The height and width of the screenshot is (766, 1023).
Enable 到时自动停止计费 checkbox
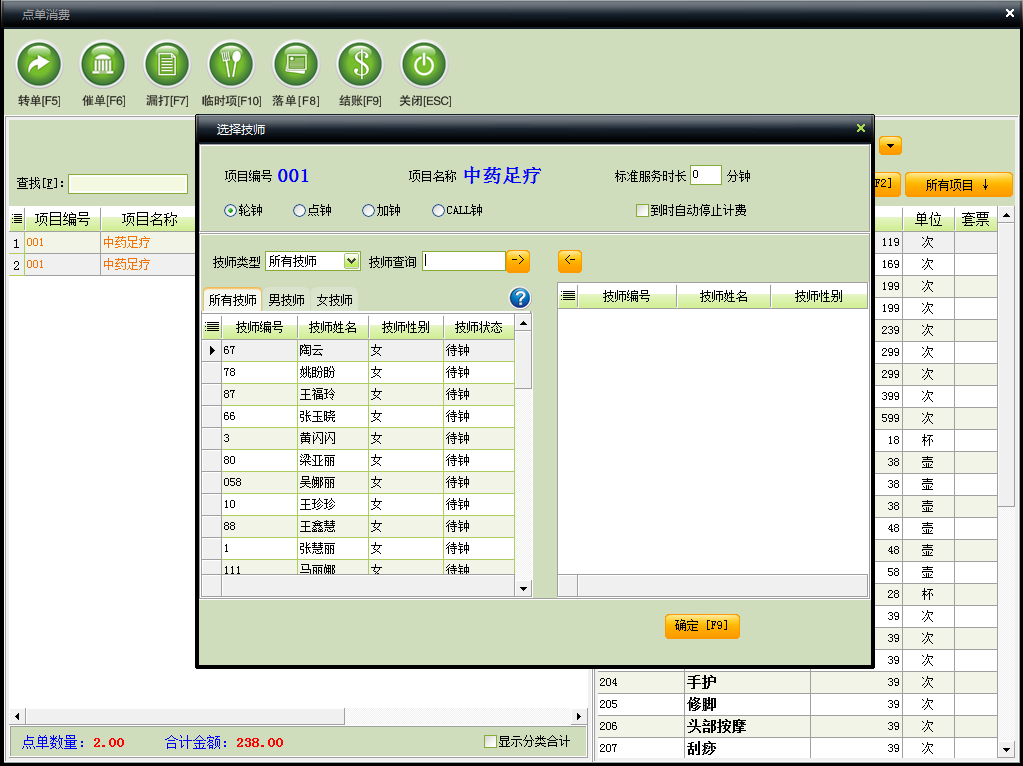[x=643, y=211]
